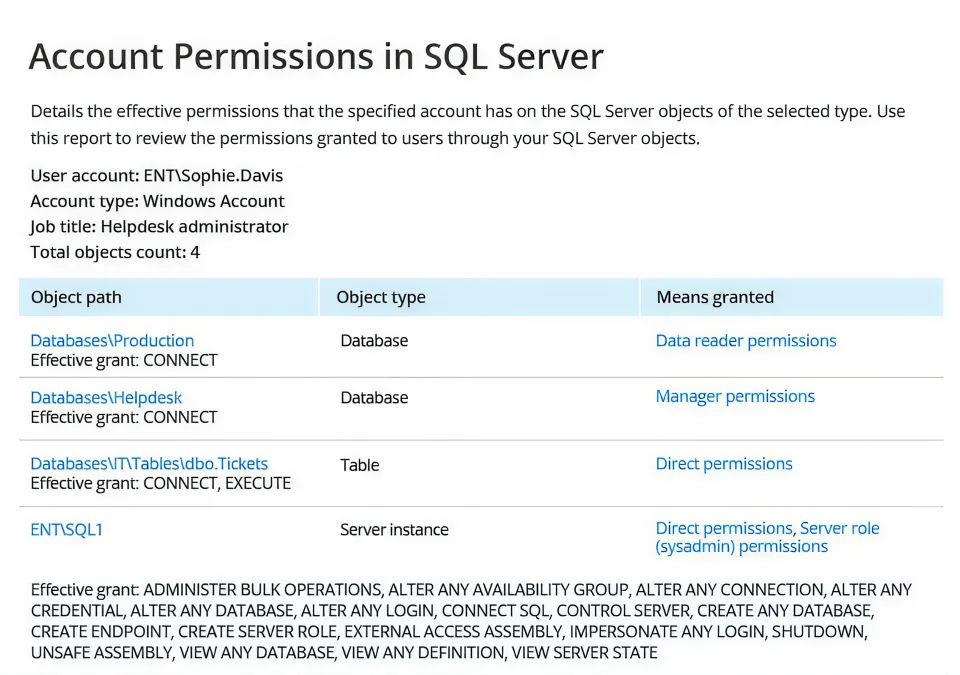Viewport: 960px width, 675px height.
Task: Click the Total objects count line
Action: point(115,252)
